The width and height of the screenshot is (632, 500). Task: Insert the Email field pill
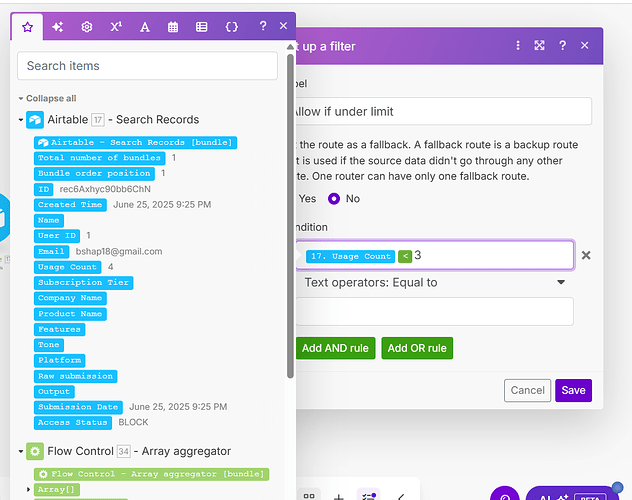click(52, 251)
